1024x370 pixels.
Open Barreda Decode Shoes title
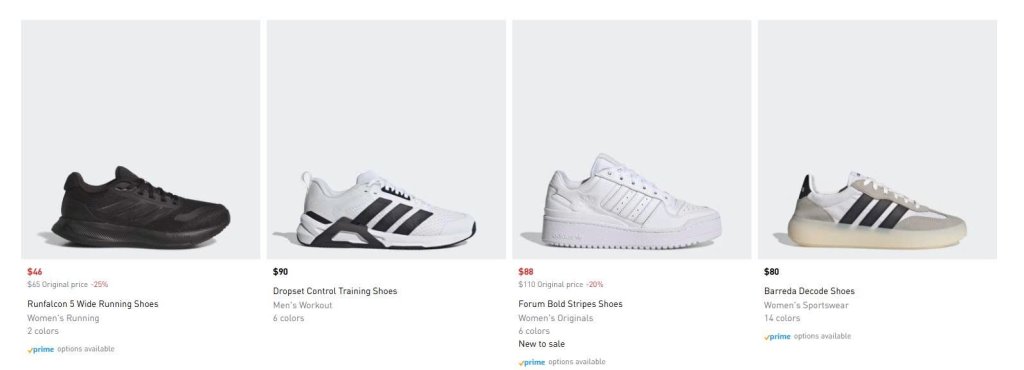click(809, 291)
